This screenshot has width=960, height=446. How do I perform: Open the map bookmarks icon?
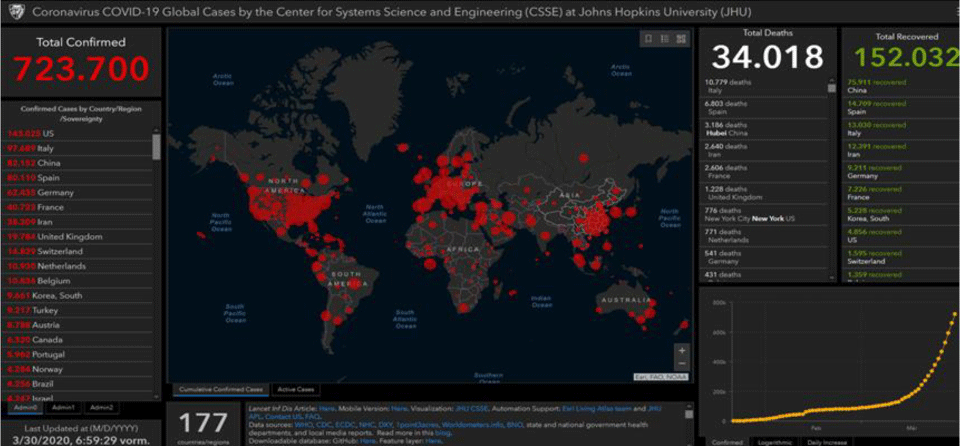649,39
